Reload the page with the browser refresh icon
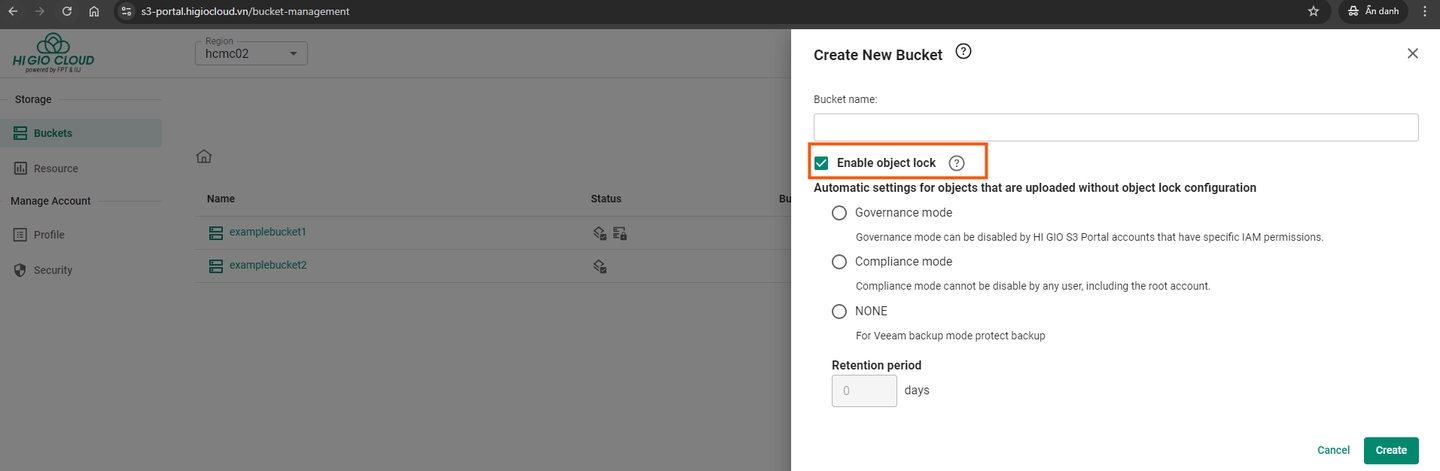 (x=67, y=11)
